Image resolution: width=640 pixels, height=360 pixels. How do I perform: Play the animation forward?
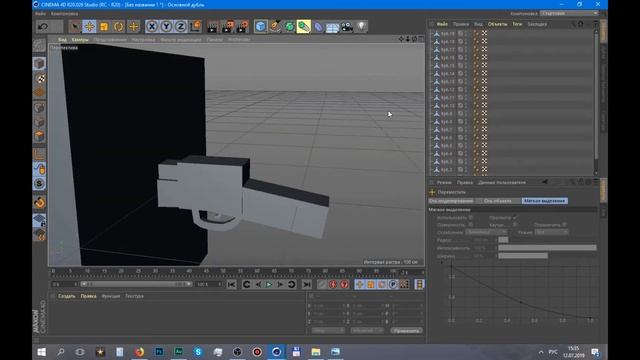pos(269,284)
